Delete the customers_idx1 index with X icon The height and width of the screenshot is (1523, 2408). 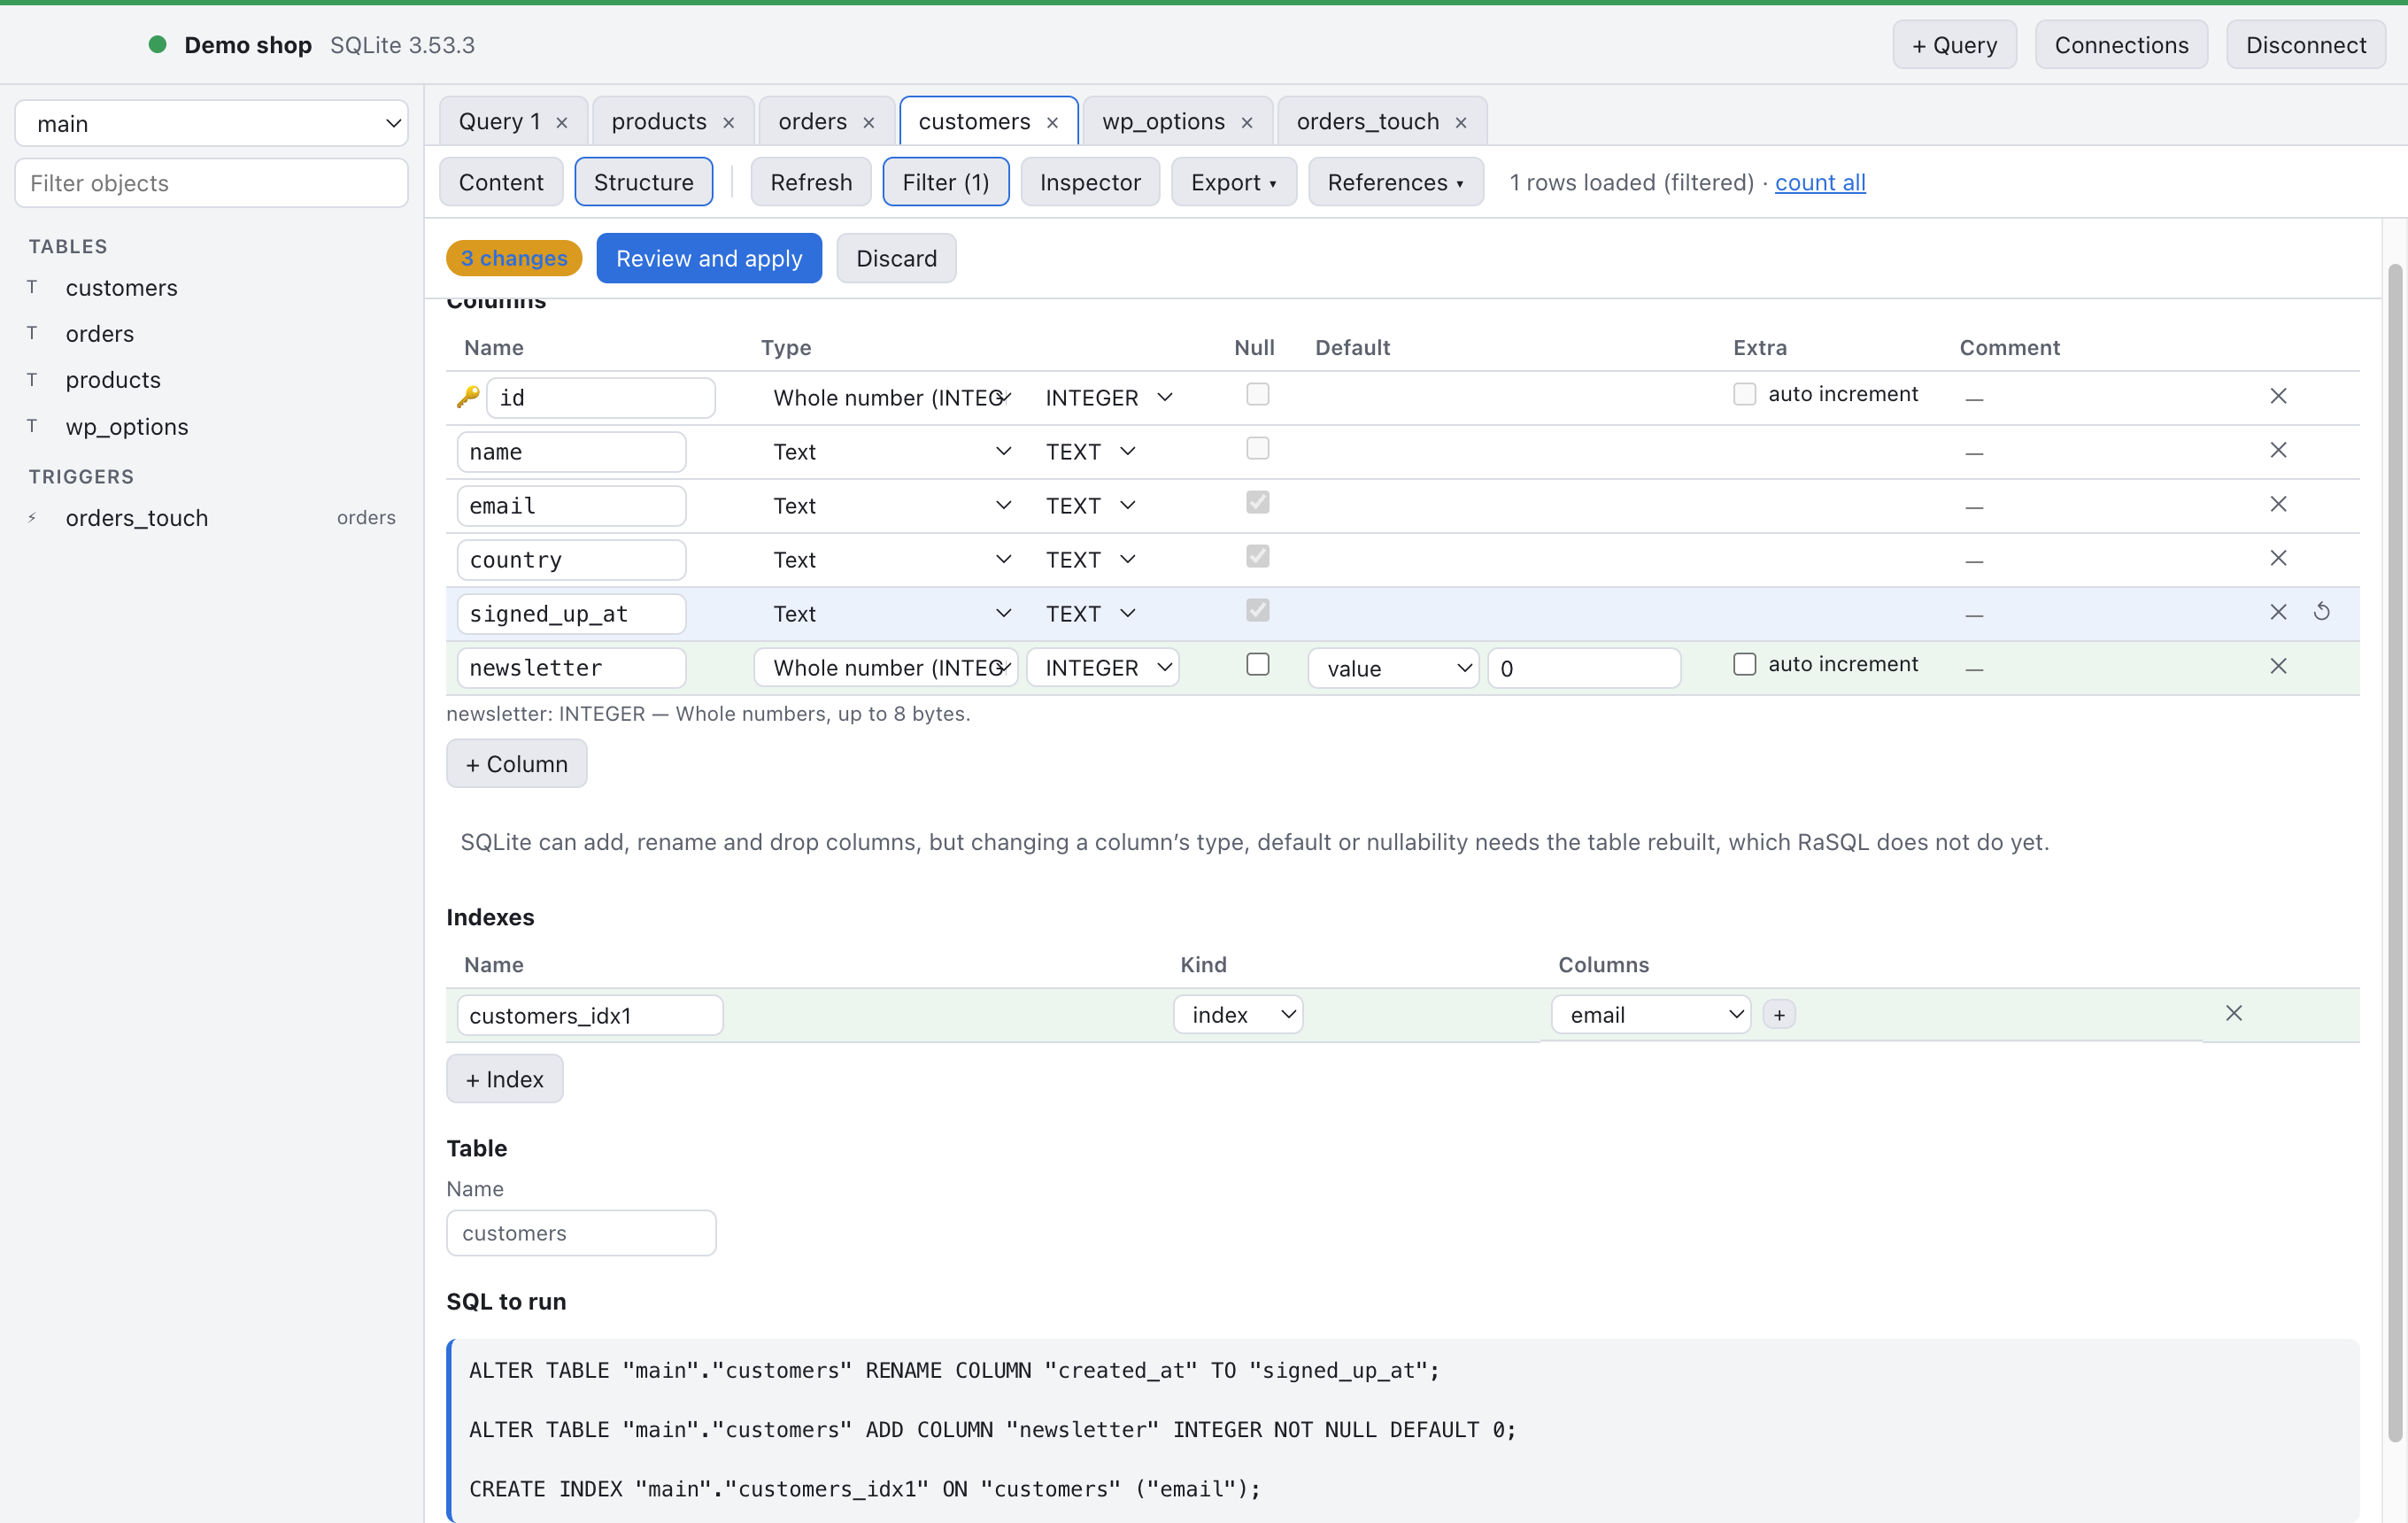2234,1013
